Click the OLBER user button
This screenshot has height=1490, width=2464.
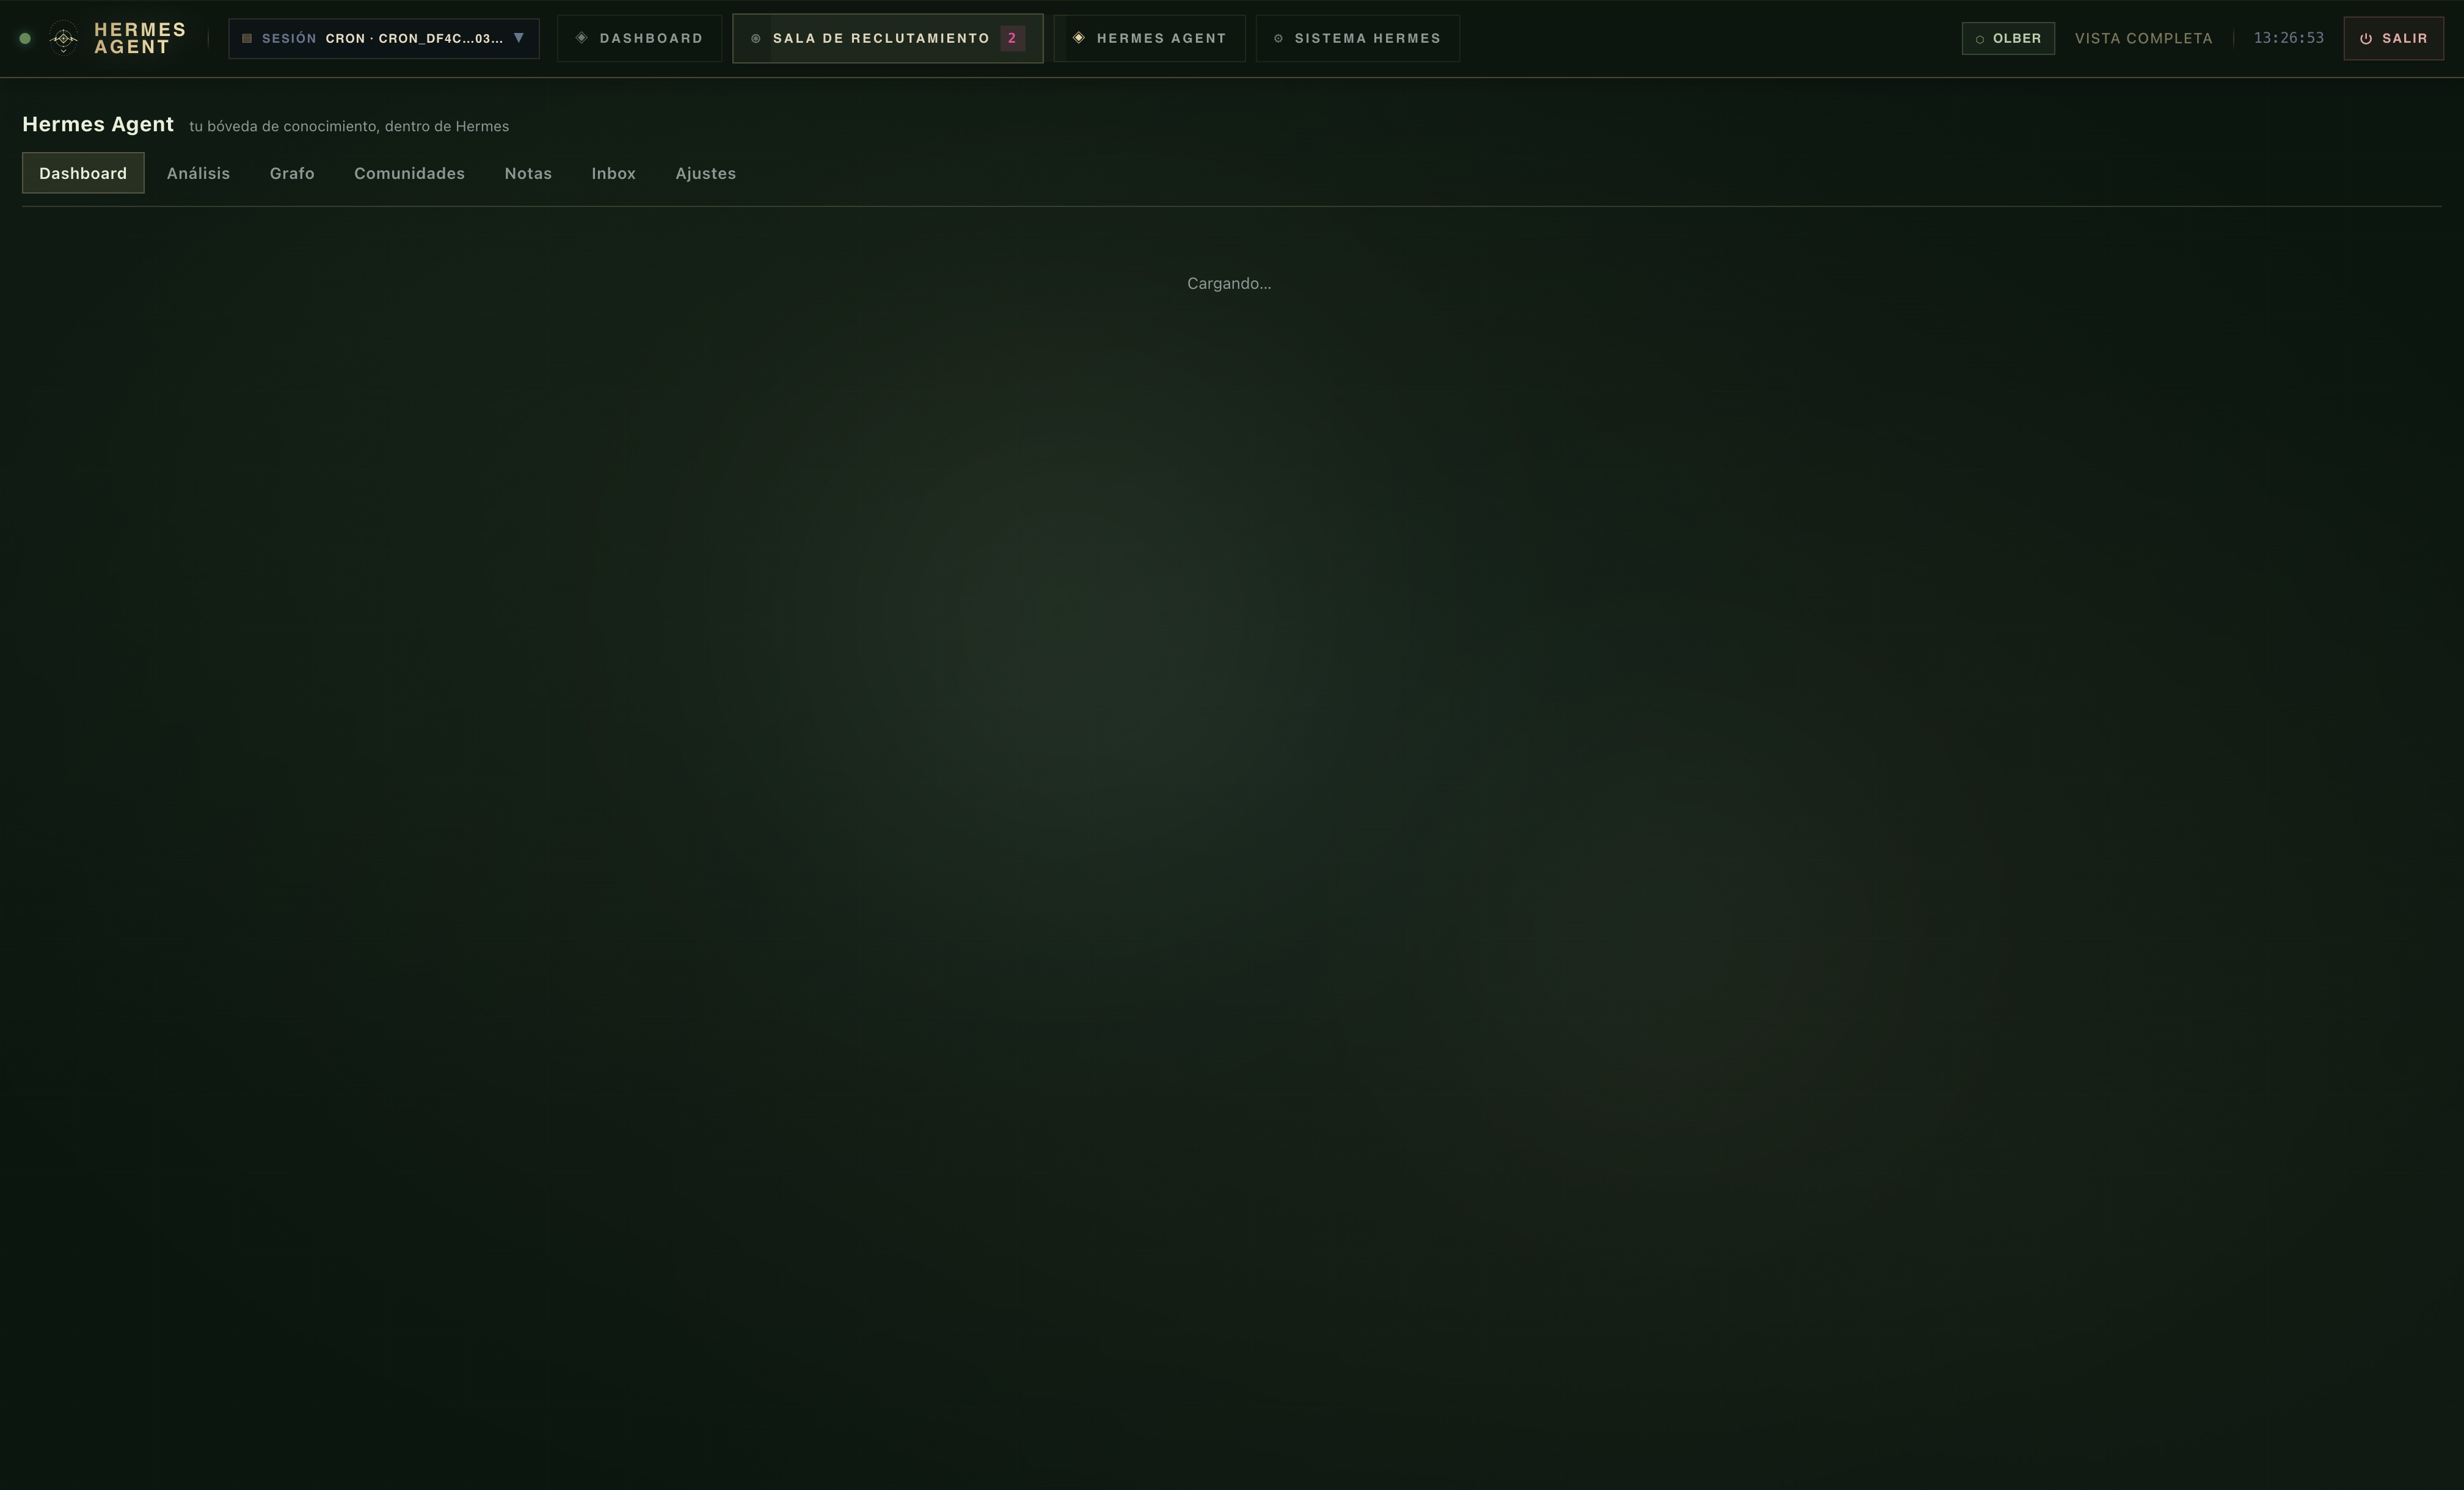pos(2008,38)
